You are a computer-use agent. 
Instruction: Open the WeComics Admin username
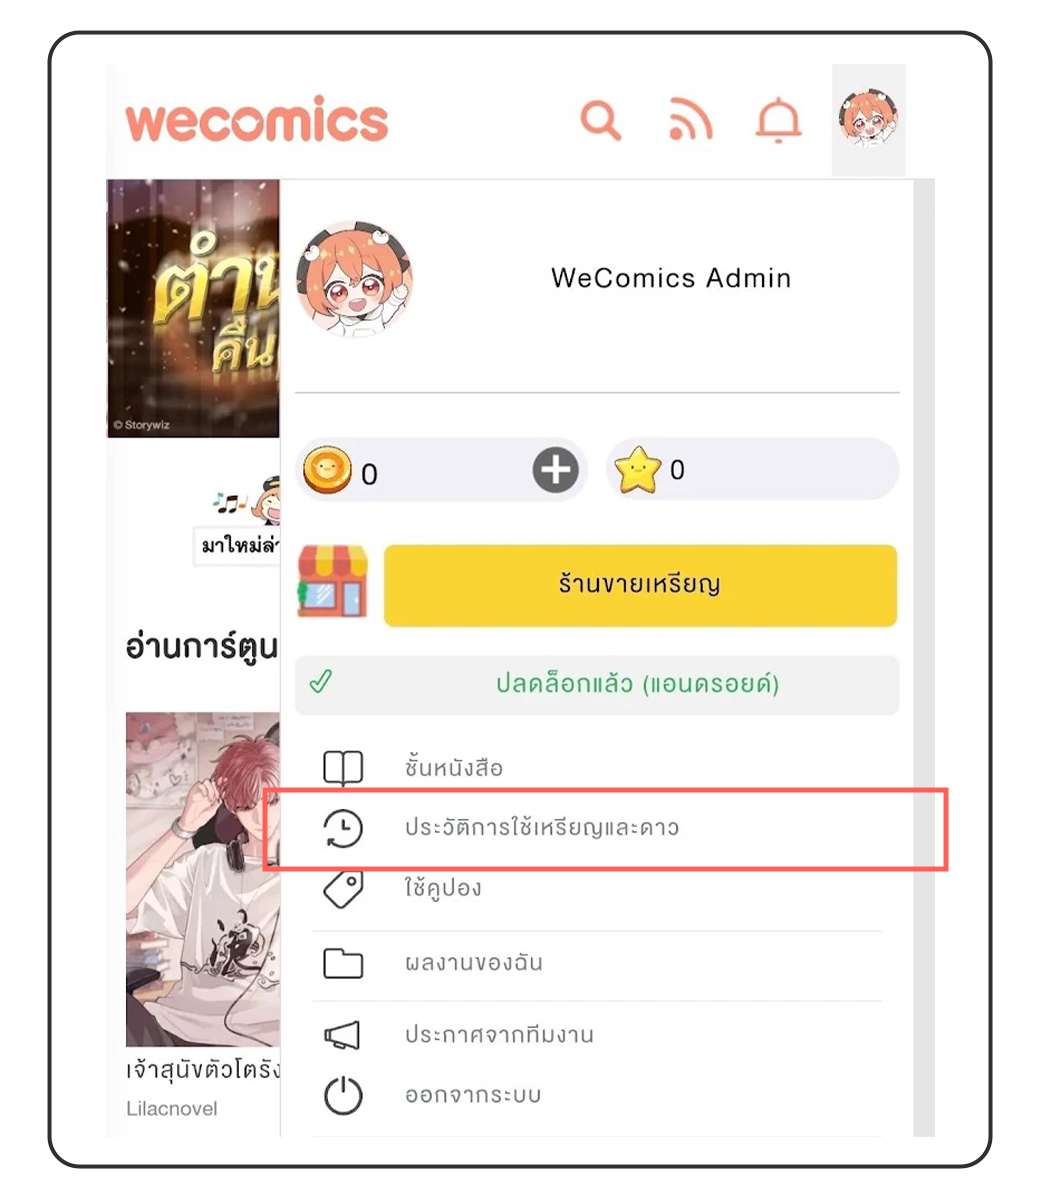pos(671,278)
